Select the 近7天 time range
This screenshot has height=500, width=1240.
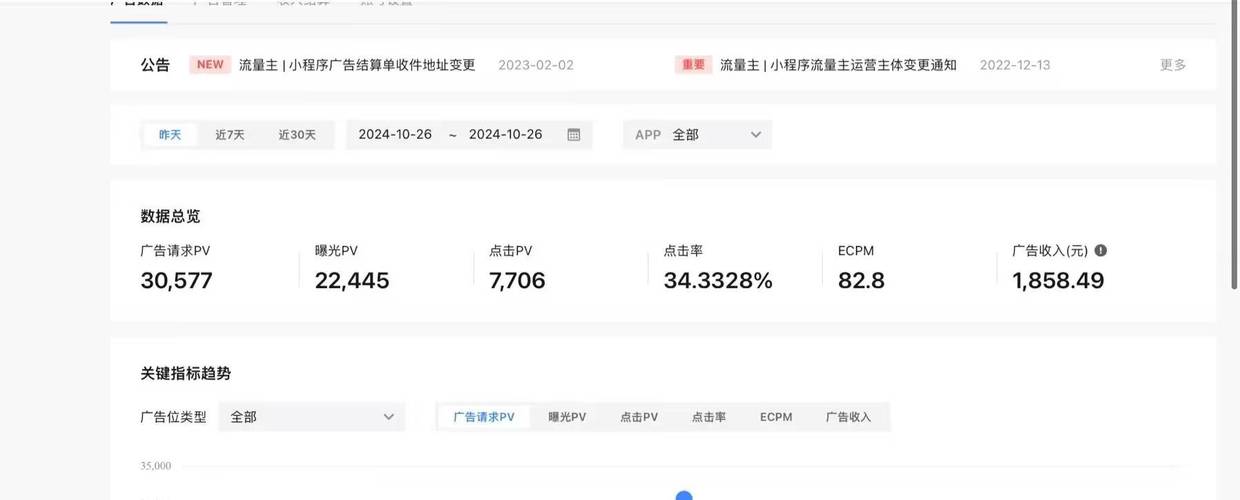point(229,135)
